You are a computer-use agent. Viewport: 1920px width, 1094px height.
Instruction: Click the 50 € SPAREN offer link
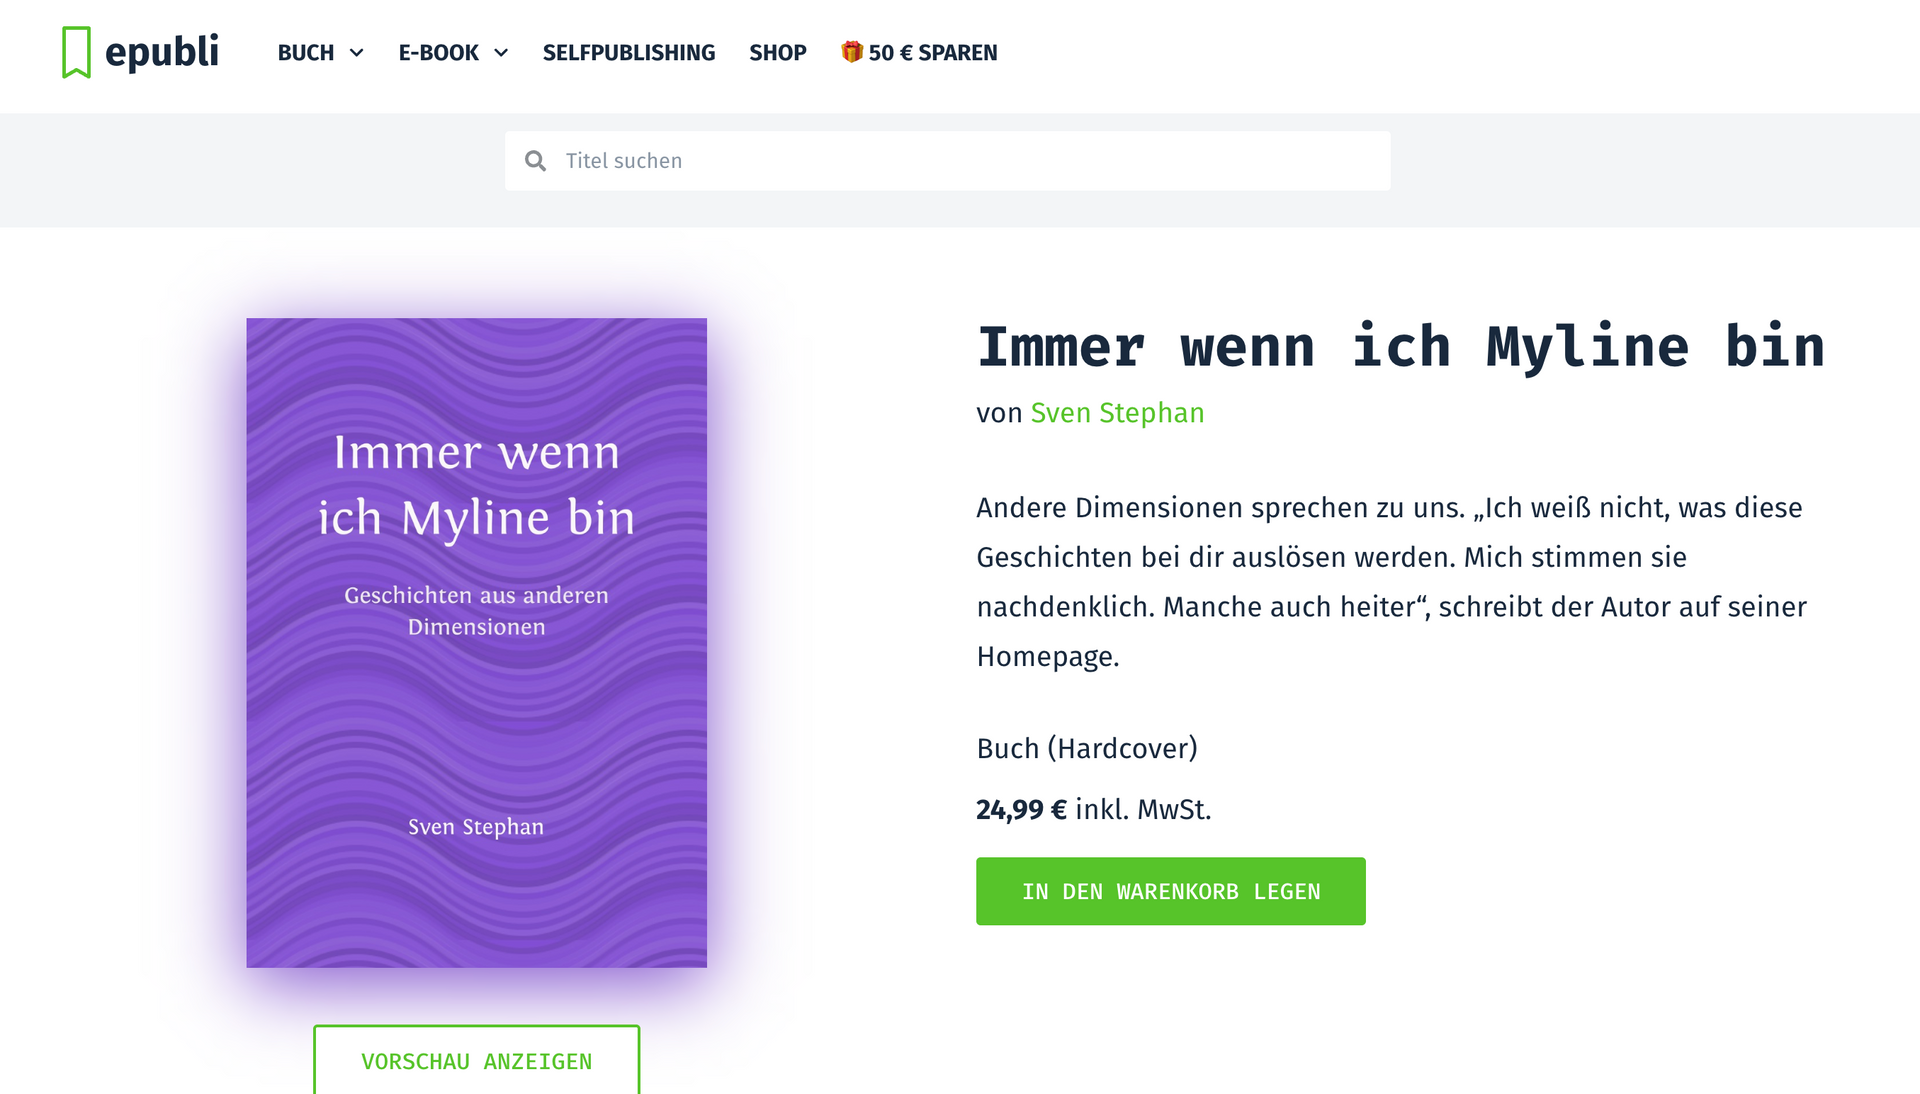[932, 53]
